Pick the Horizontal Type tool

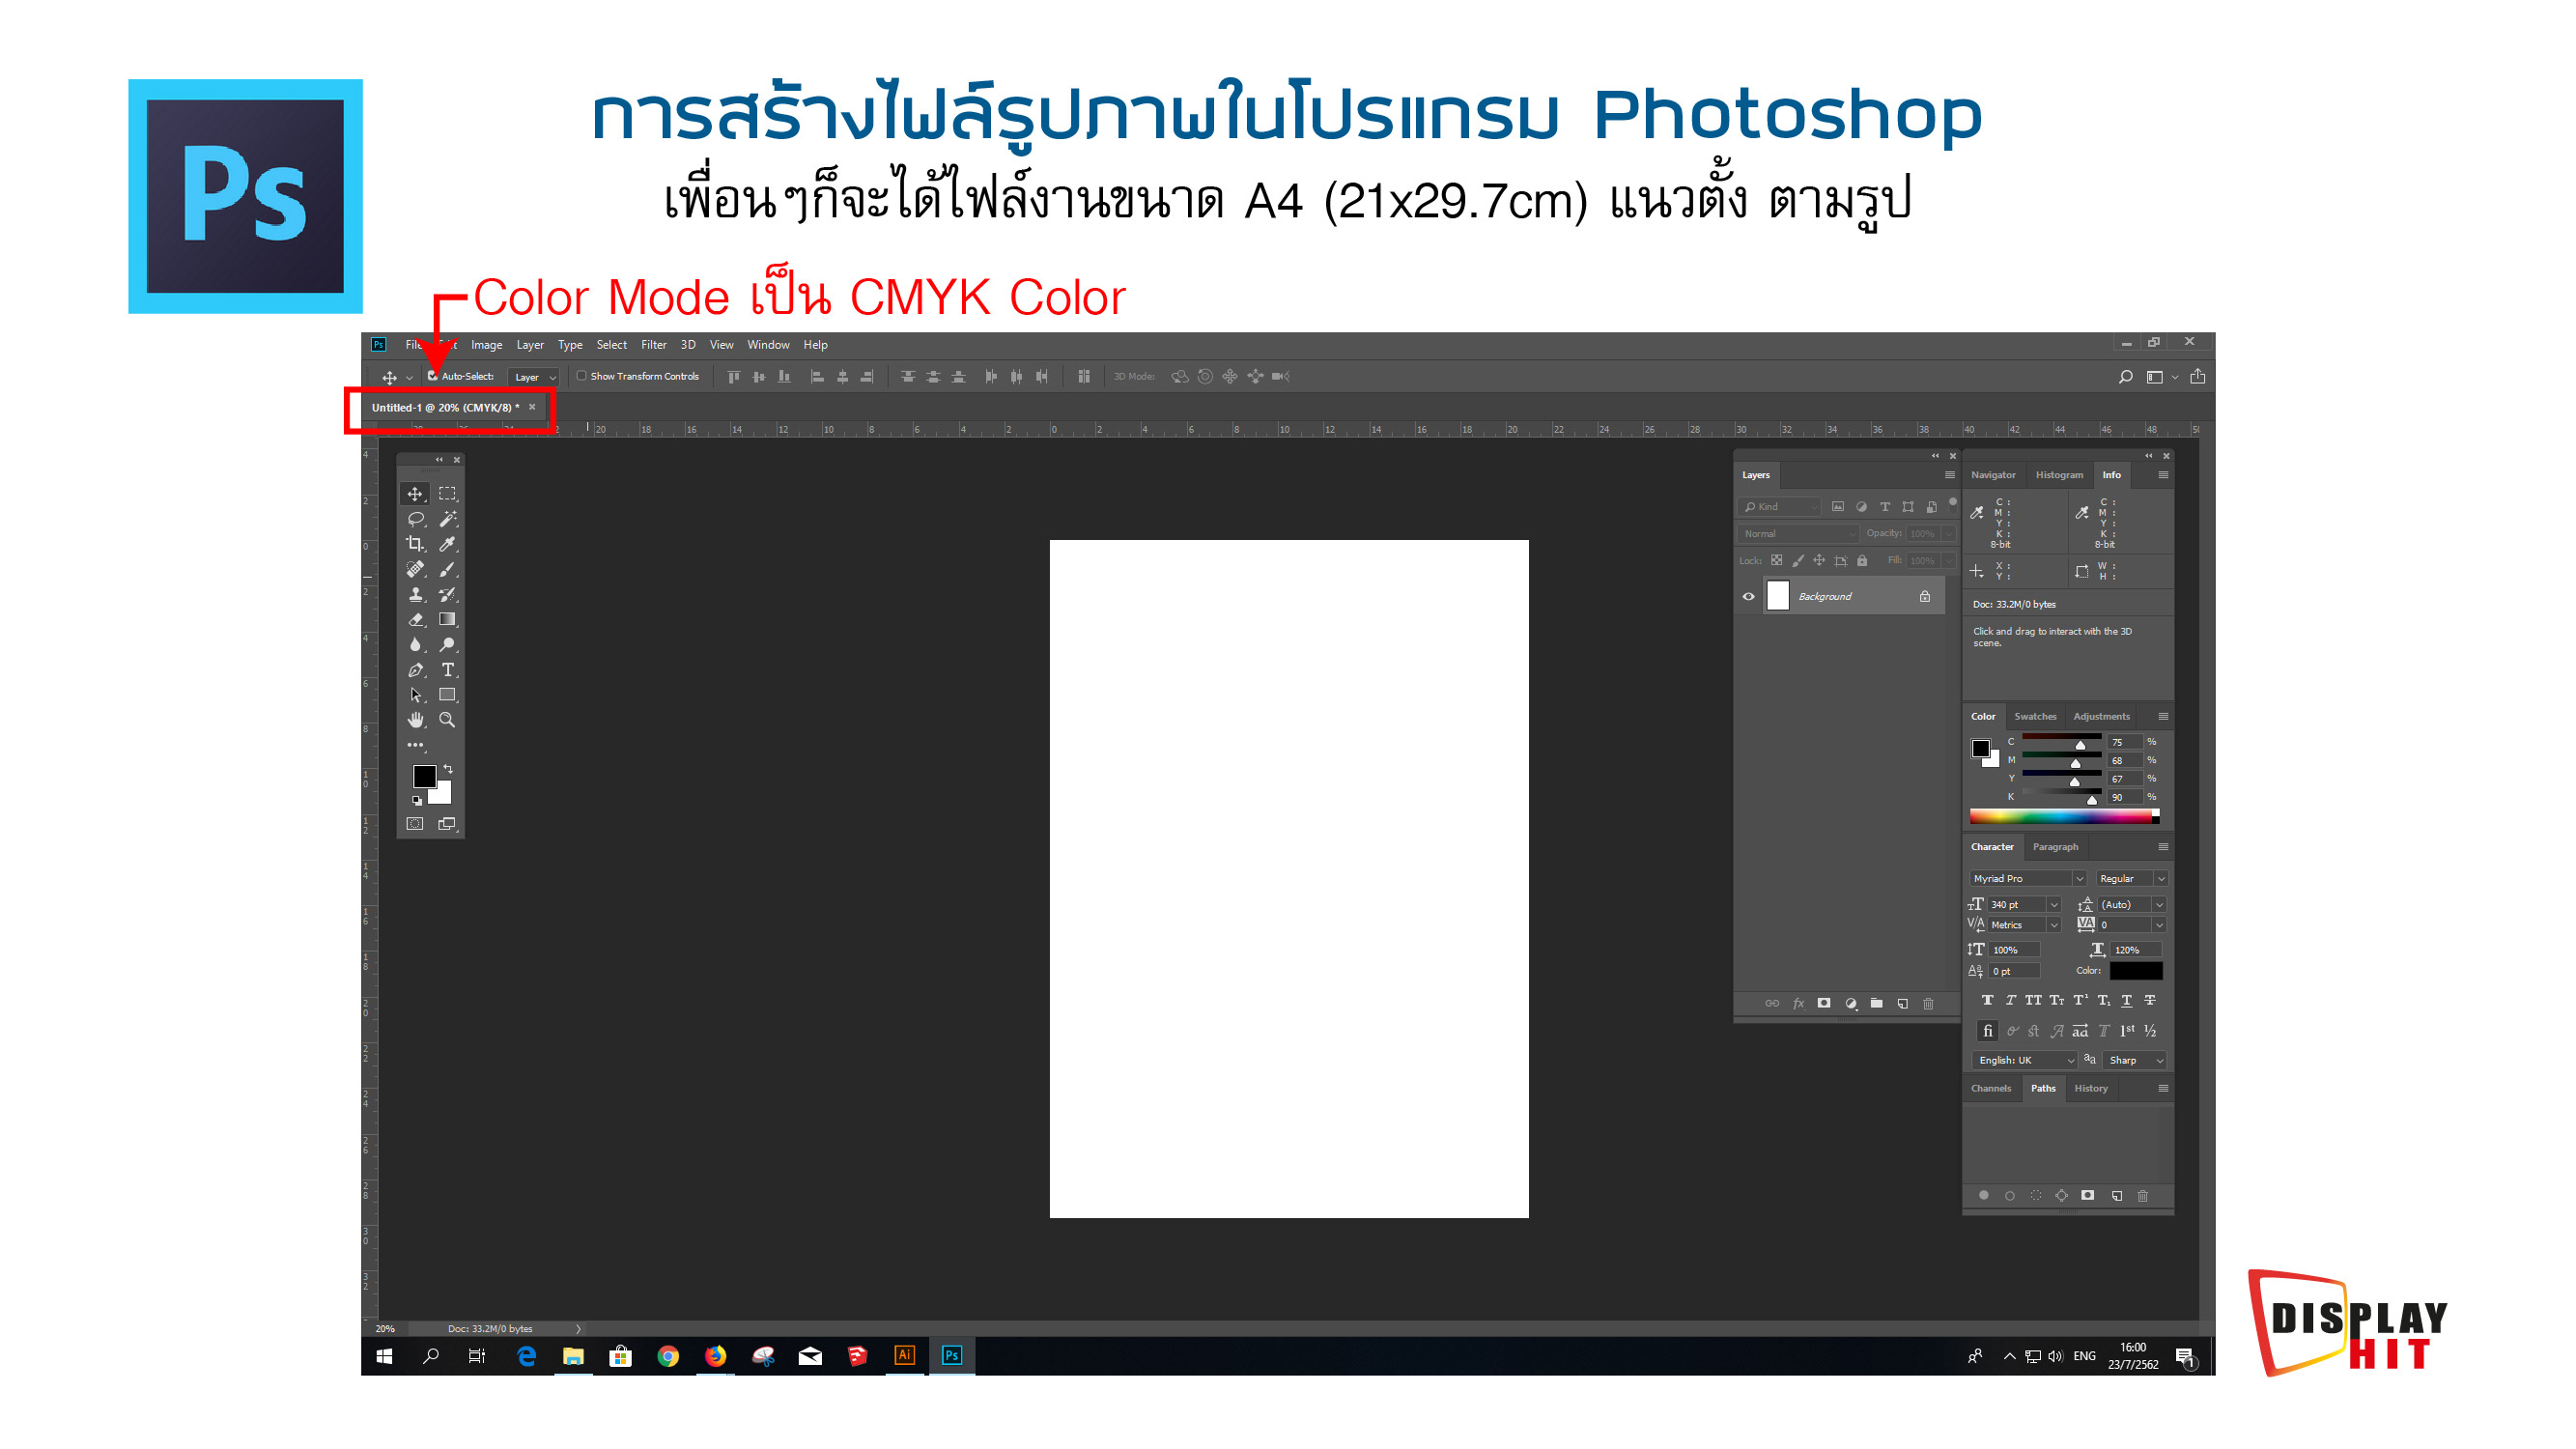[x=447, y=670]
